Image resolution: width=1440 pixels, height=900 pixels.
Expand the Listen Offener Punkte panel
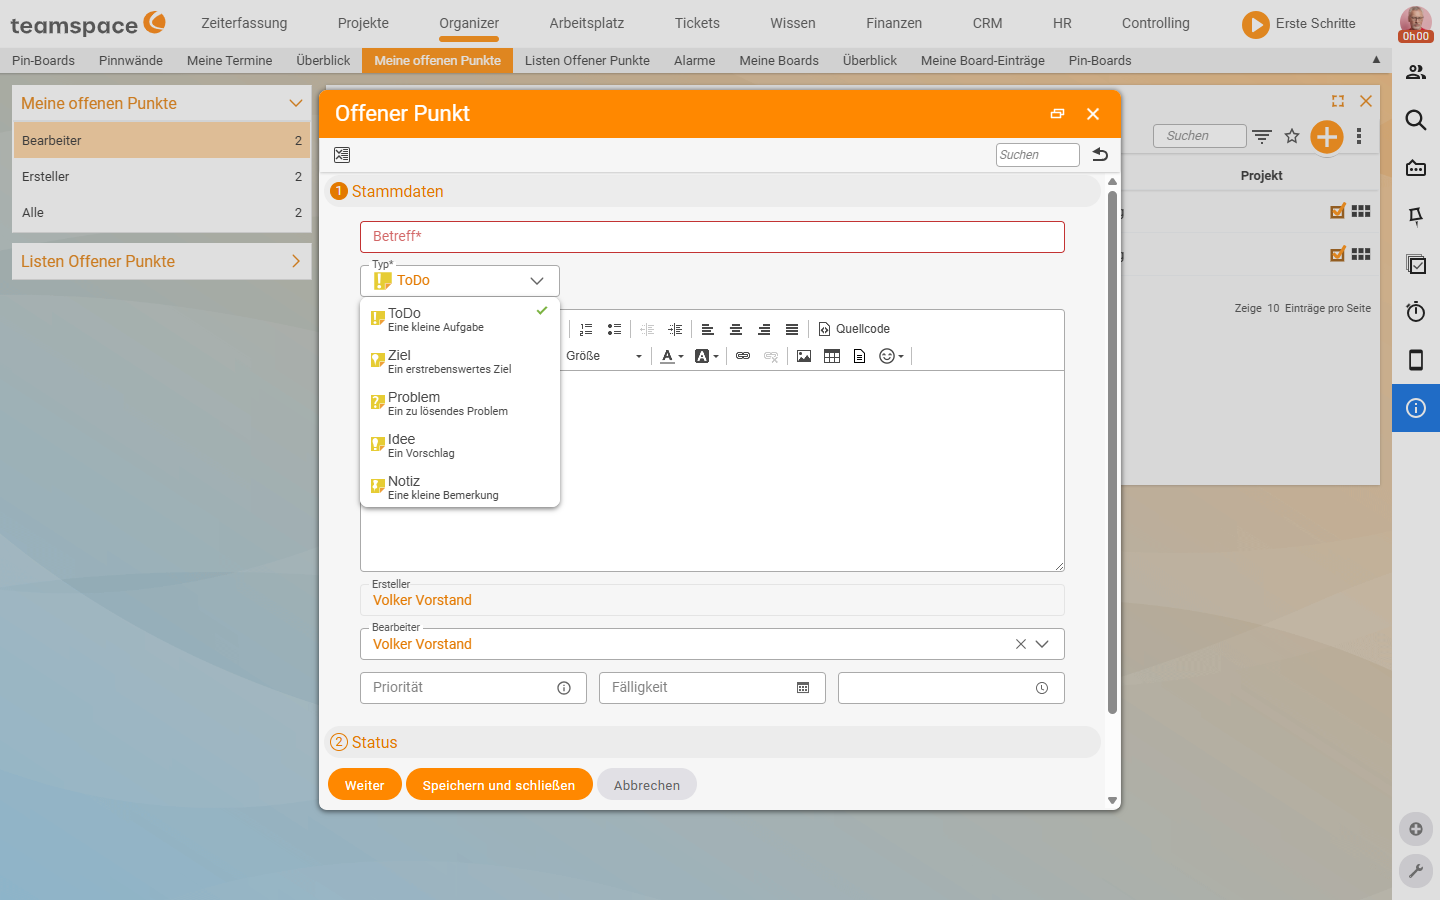point(295,261)
